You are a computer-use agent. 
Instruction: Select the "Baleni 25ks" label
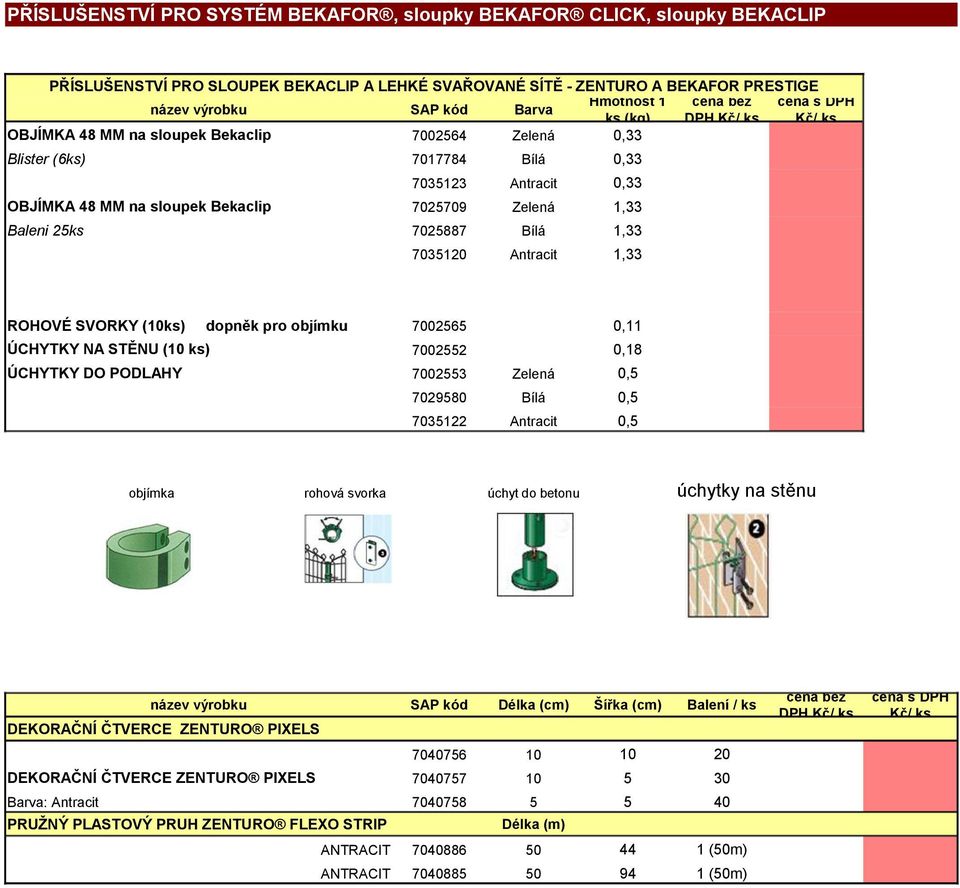45,231
